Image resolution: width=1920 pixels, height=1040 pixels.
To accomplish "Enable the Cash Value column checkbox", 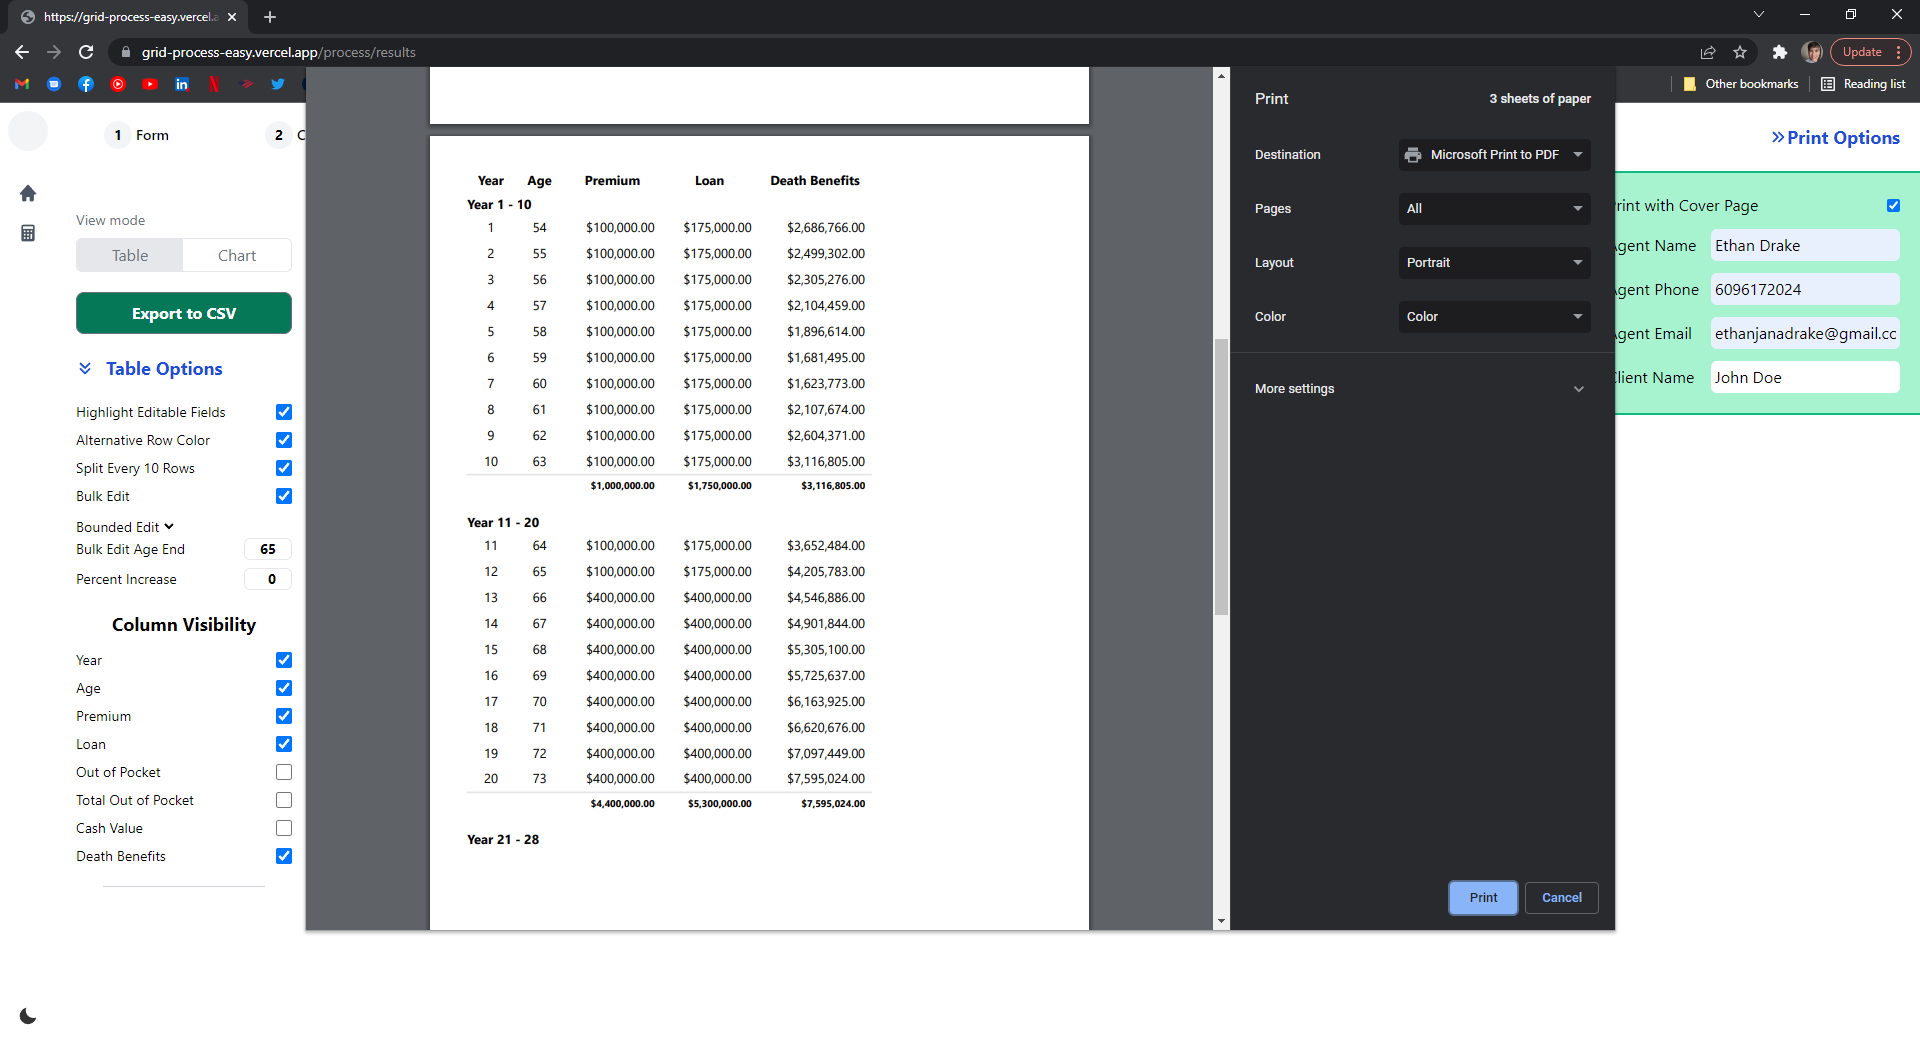I will 284,828.
